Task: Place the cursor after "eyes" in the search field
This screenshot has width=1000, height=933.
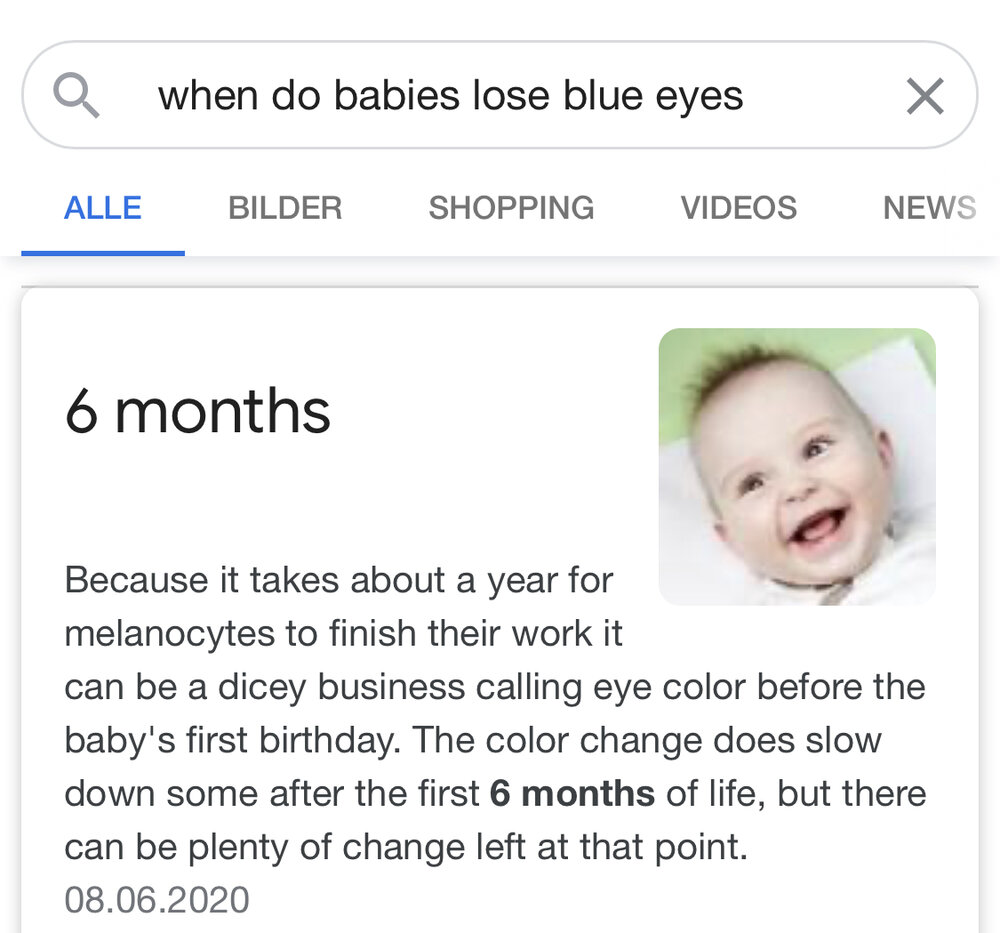Action: pos(745,96)
